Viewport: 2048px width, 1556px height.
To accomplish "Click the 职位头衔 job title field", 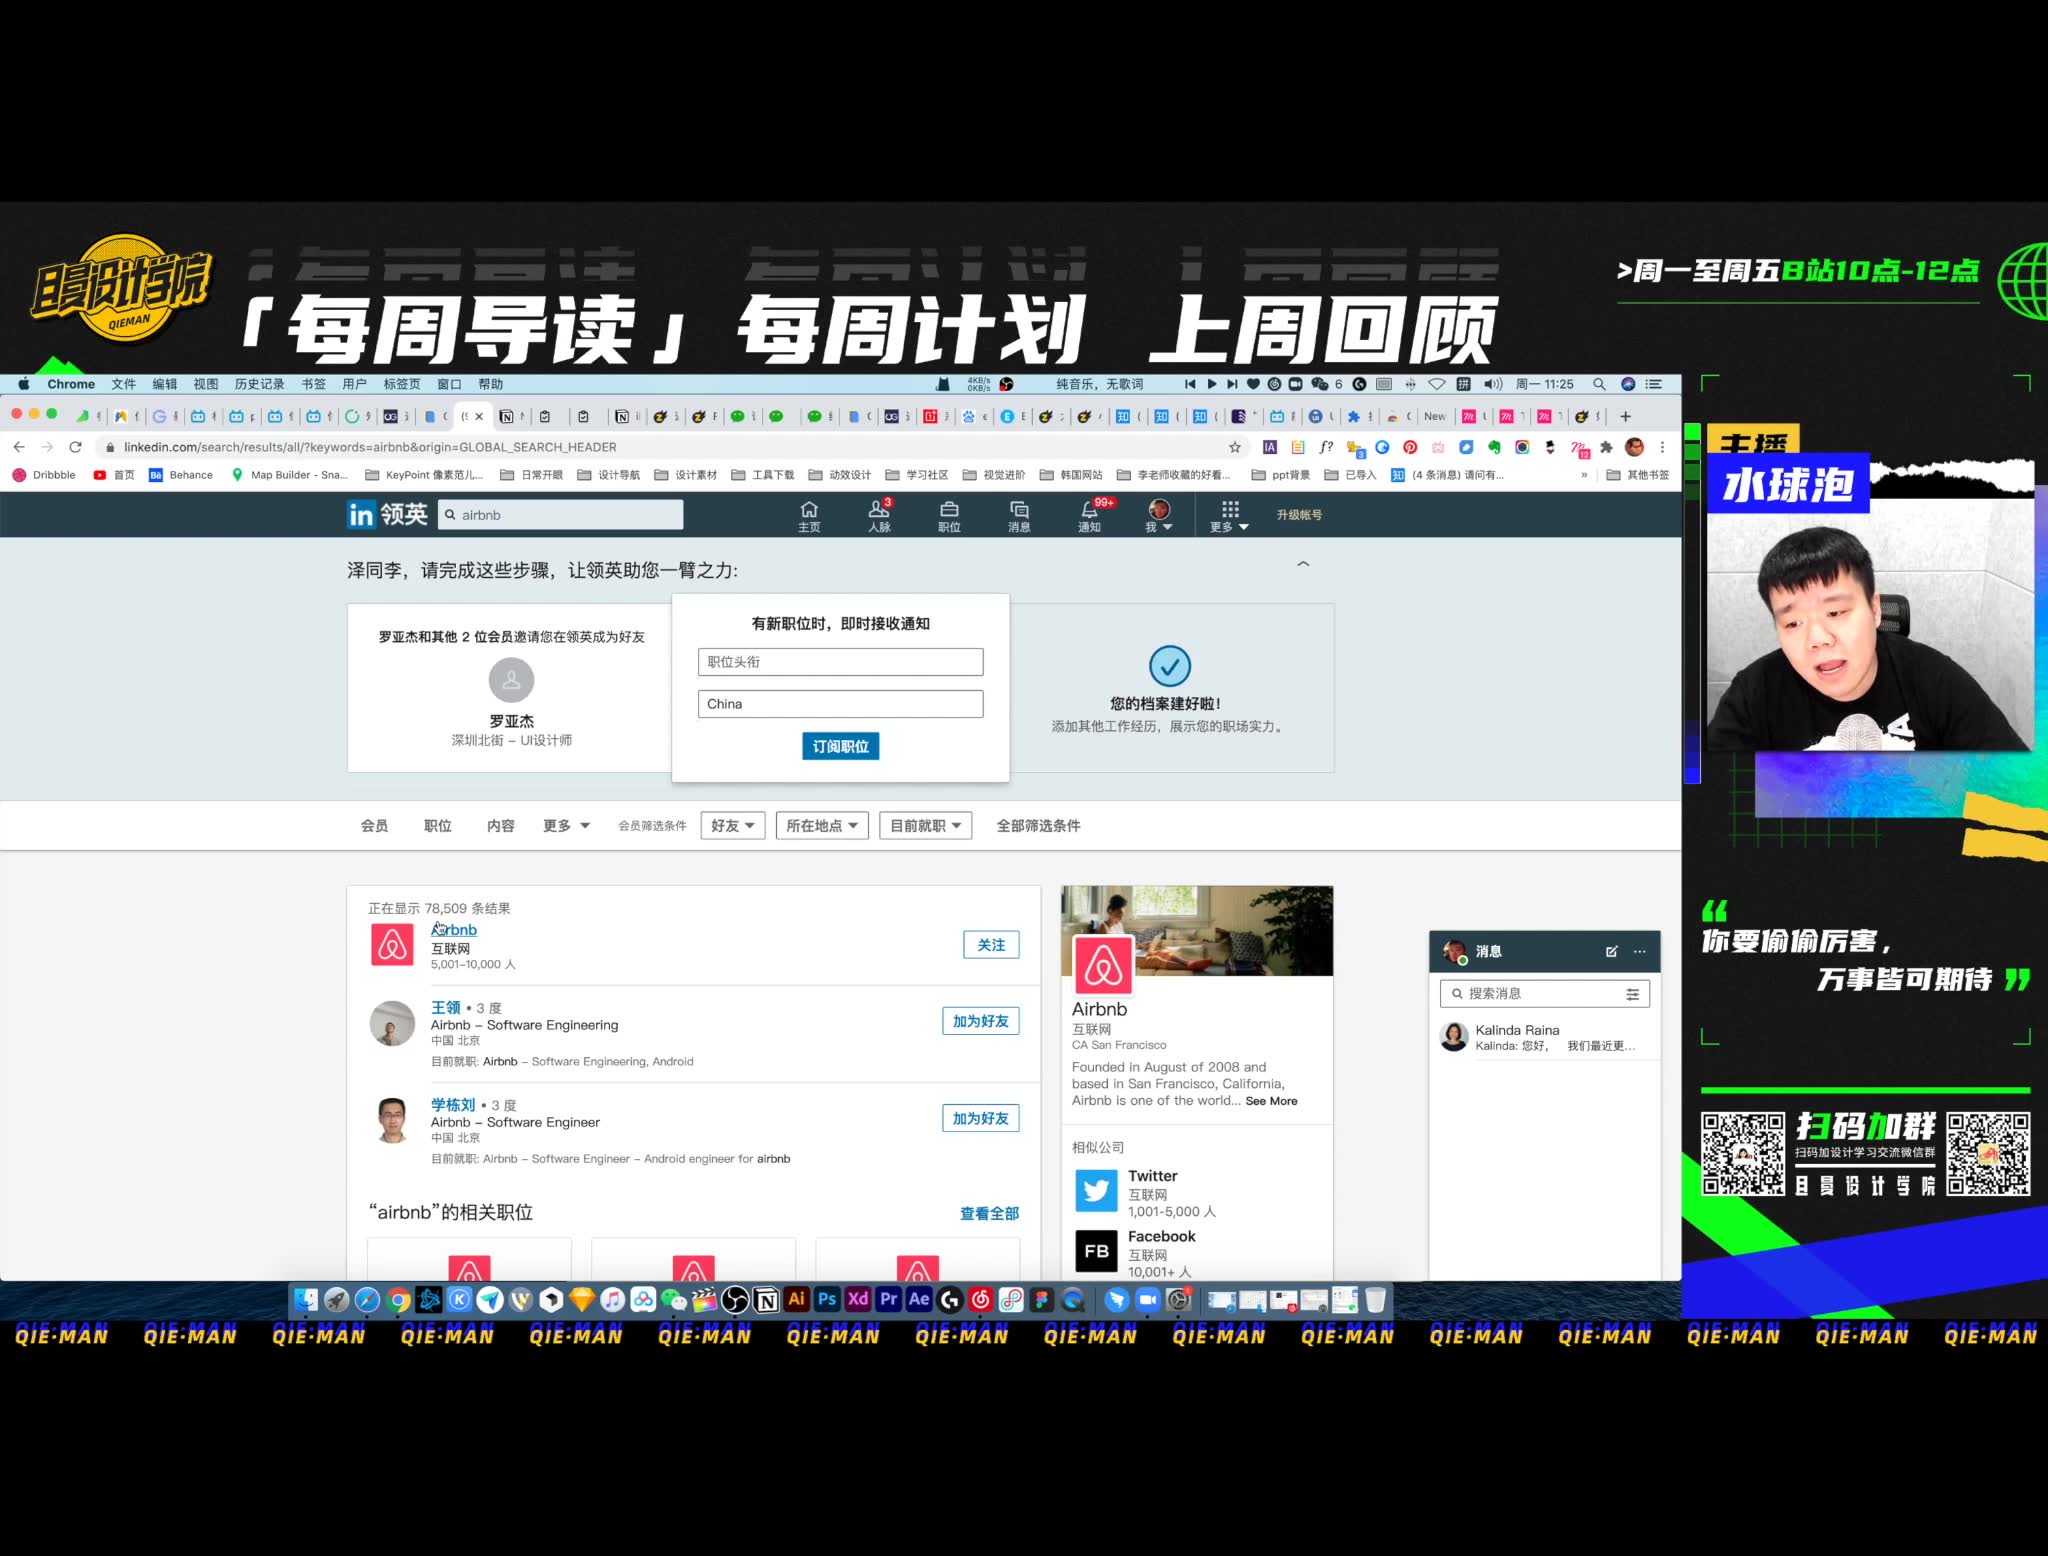I will [x=840, y=662].
